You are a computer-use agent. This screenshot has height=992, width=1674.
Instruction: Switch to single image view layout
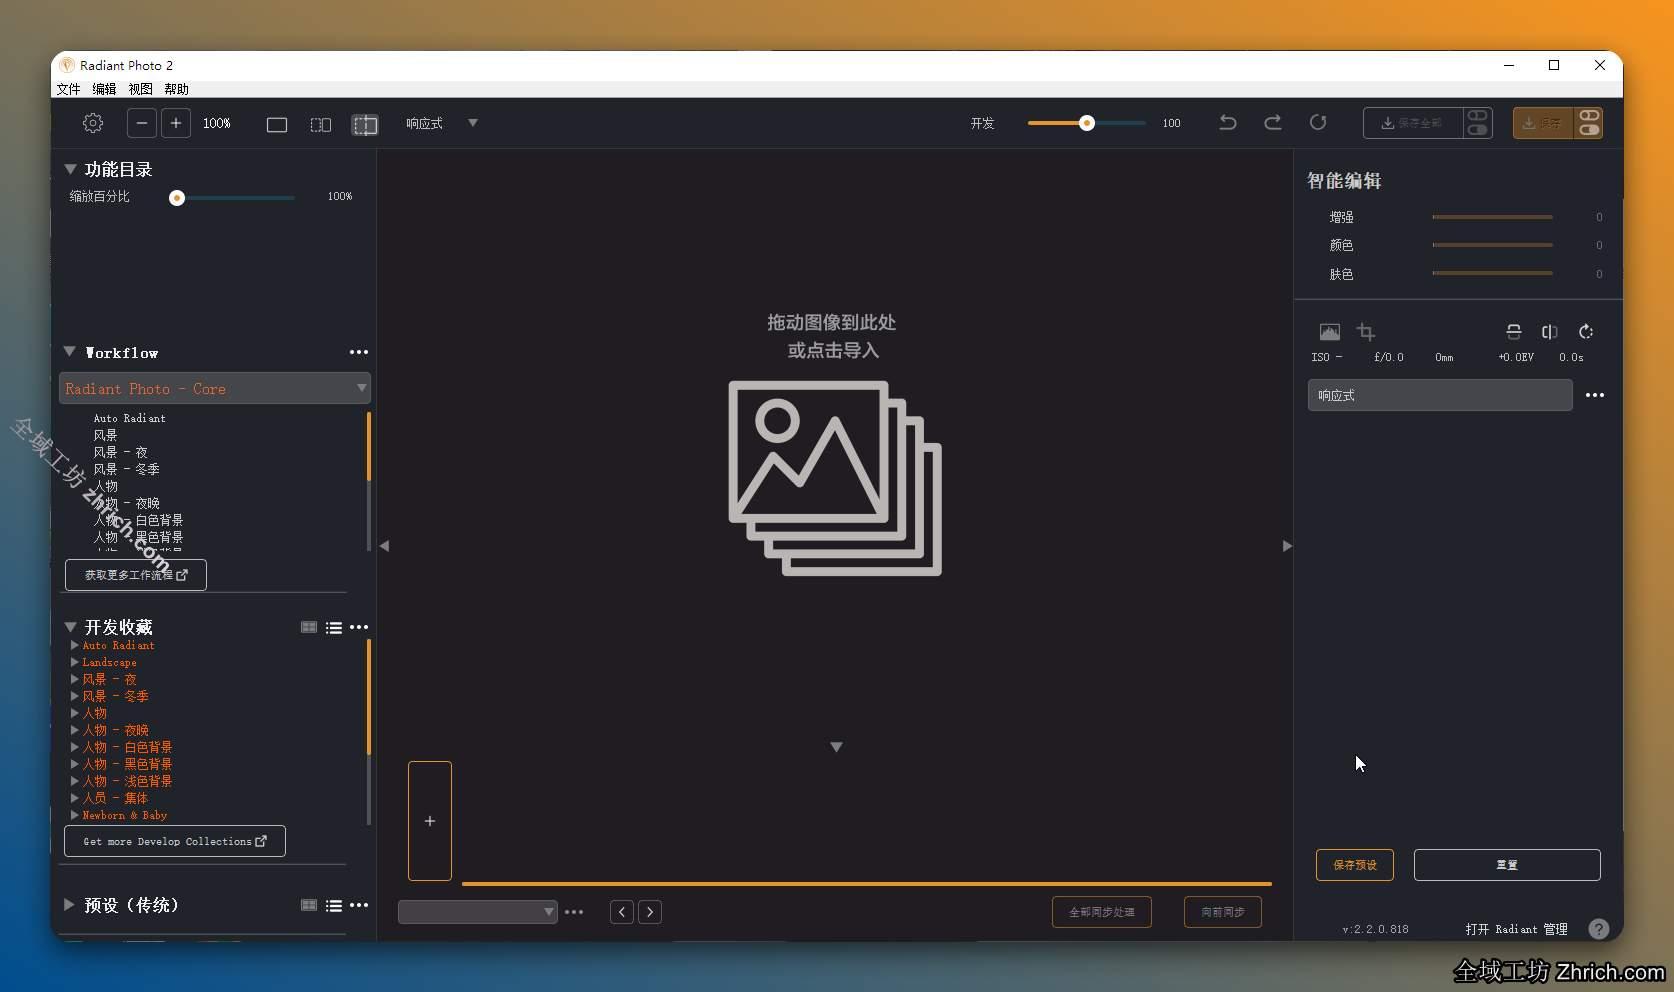(x=277, y=124)
